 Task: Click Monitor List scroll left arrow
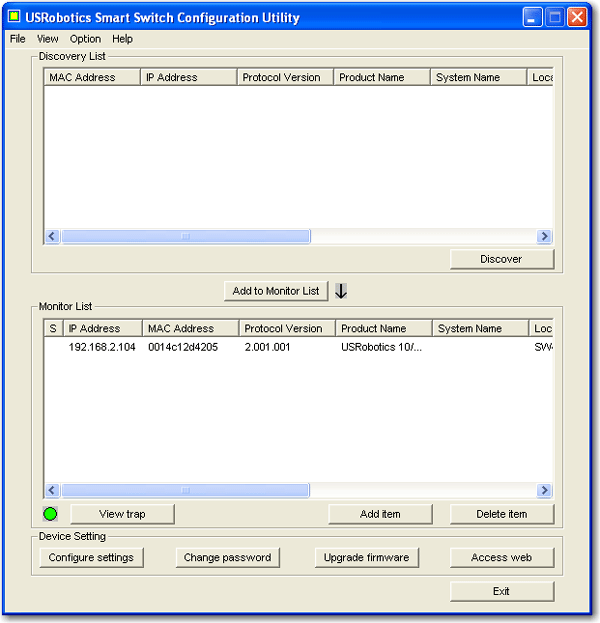[x=52, y=490]
